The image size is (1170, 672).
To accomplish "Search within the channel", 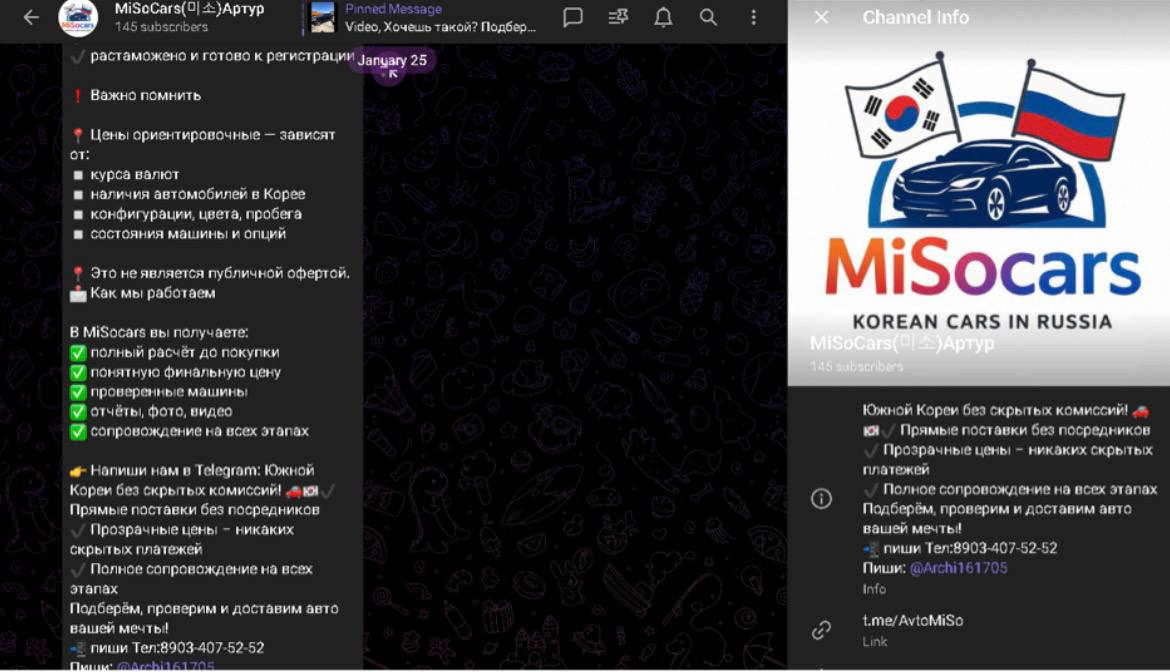I will pyautogui.click(x=708, y=18).
